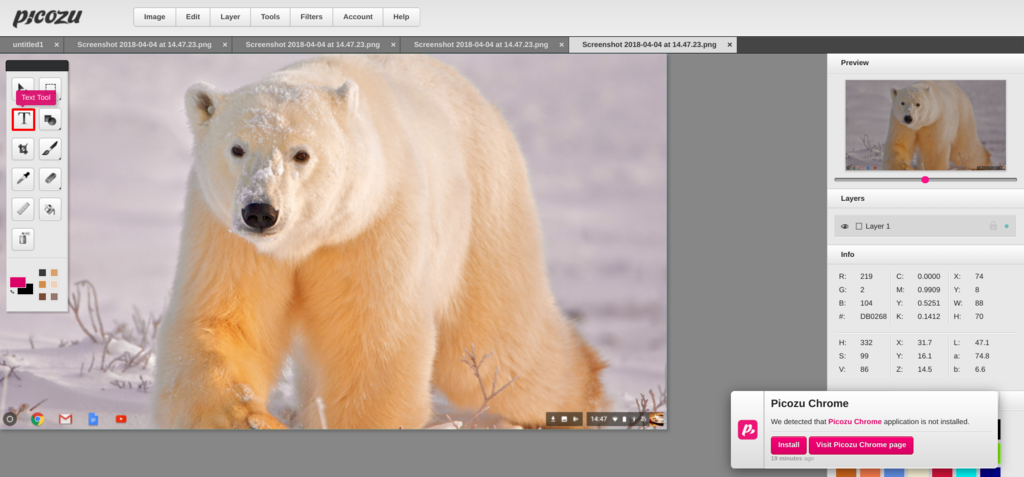This screenshot has height=477, width=1024.
Task: Select the Brush tool
Action: pos(50,149)
